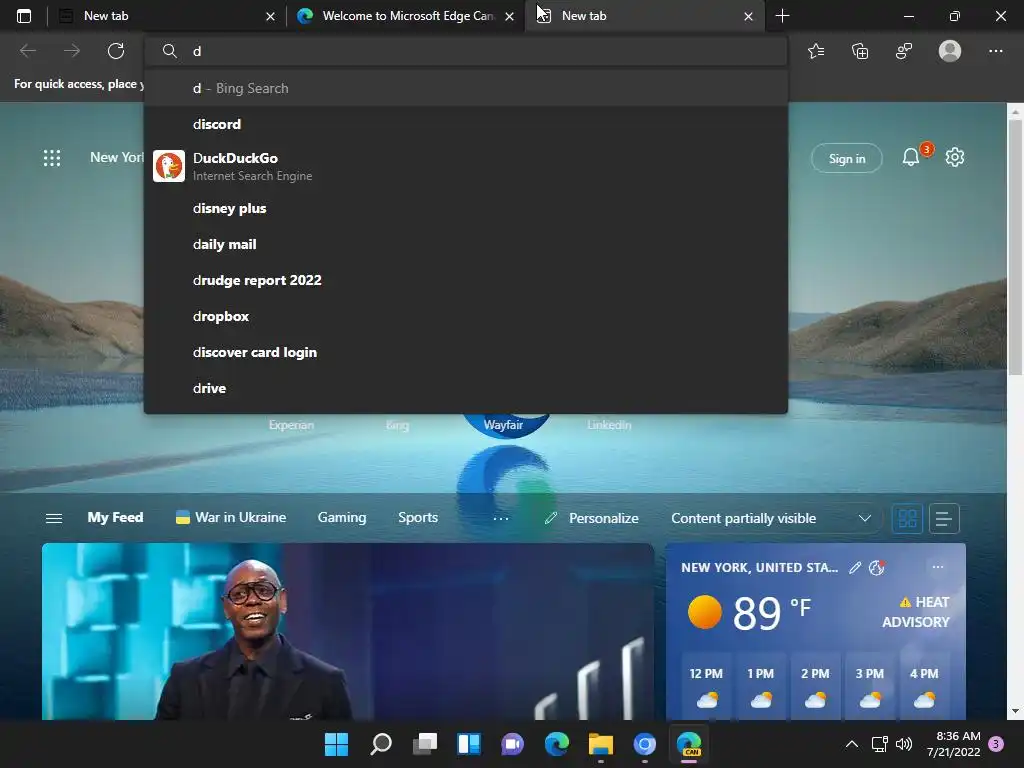The height and width of the screenshot is (768, 1024).
Task: Open the taskbar clock showing 8:36 AM
Action: pos(953,744)
